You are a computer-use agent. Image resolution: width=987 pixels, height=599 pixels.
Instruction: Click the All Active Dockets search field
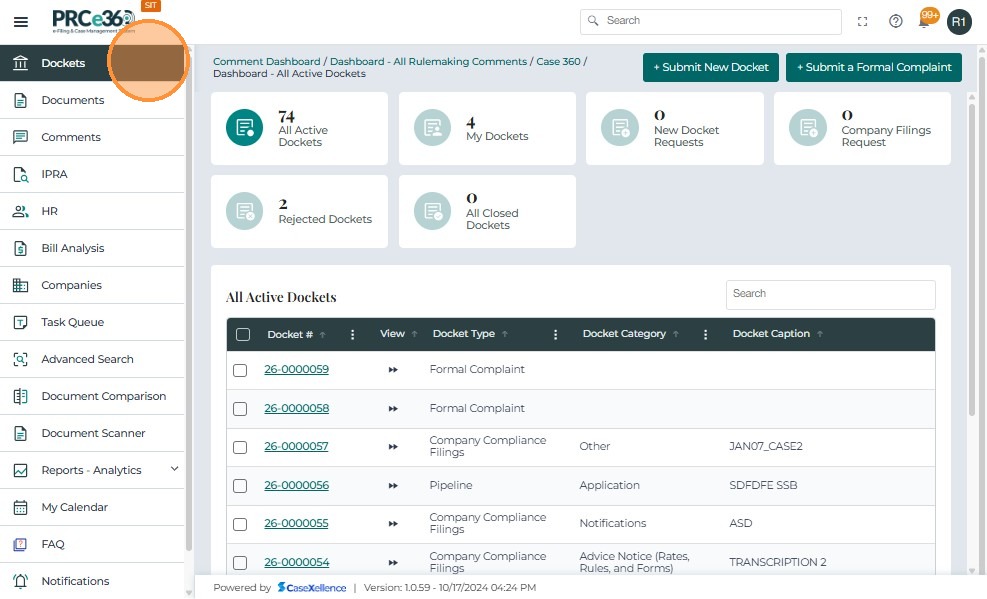[x=830, y=294]
